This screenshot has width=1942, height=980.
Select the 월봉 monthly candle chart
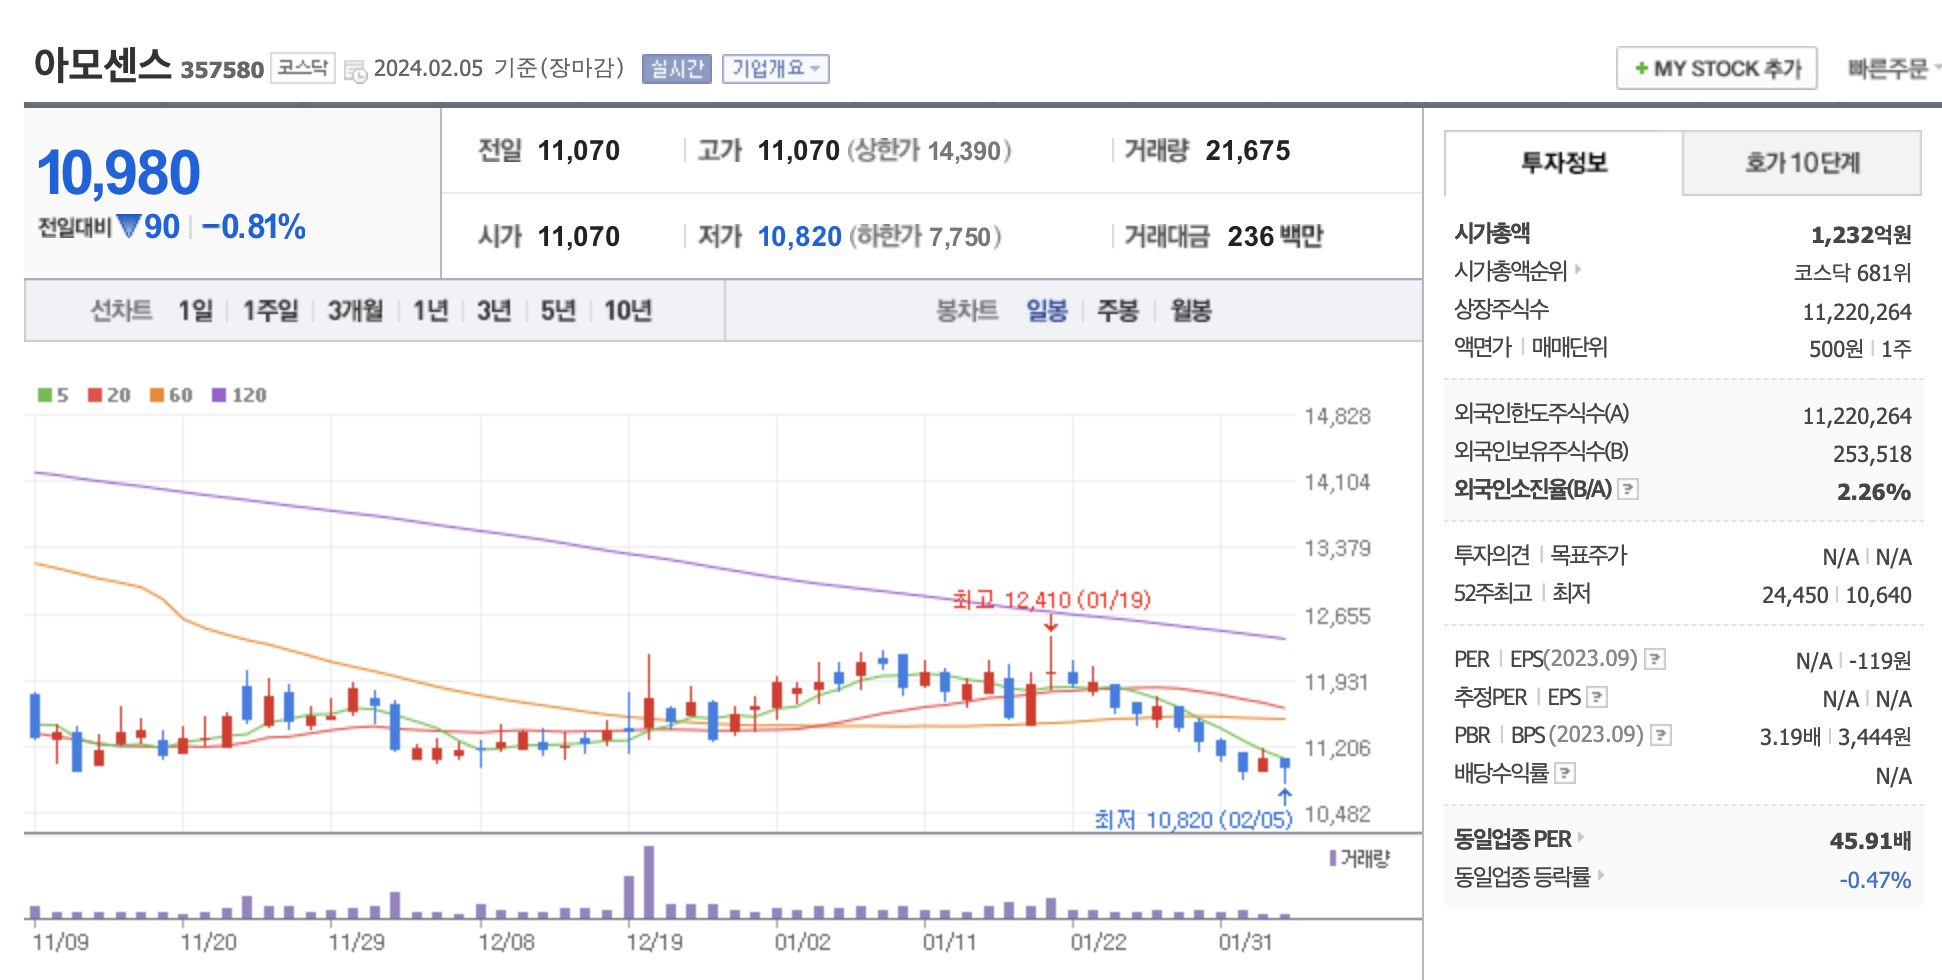pyautogui.click(x=1190, y=311)
